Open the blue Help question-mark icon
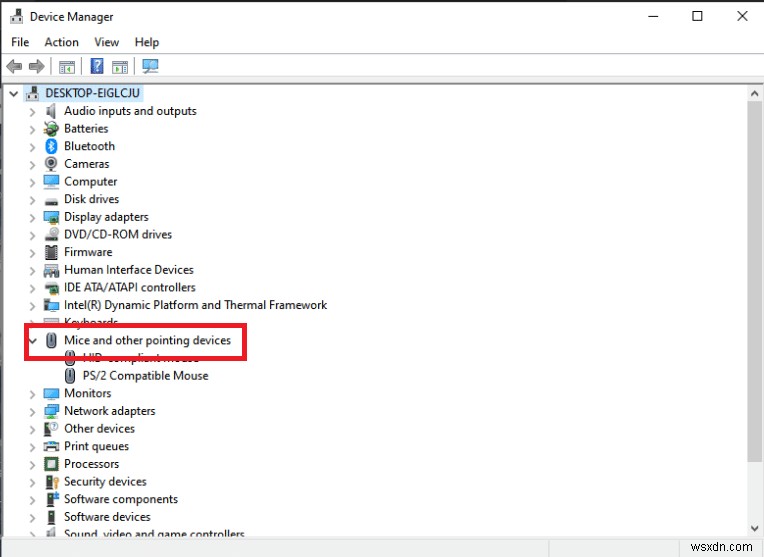Viewport: 764px width, 557px height. point(97,66)
